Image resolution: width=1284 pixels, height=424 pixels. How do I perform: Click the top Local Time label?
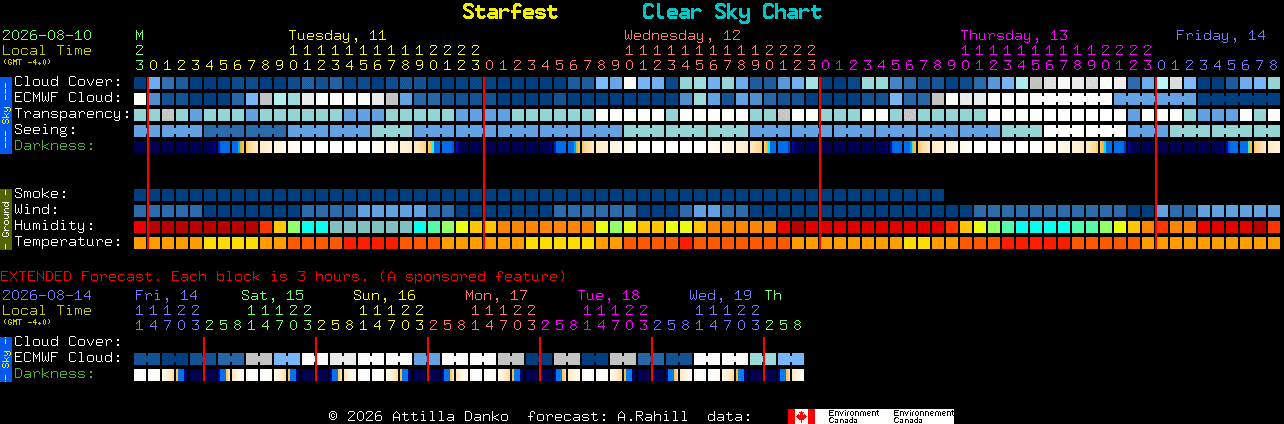pyautogui.click(x=47, y=50)
